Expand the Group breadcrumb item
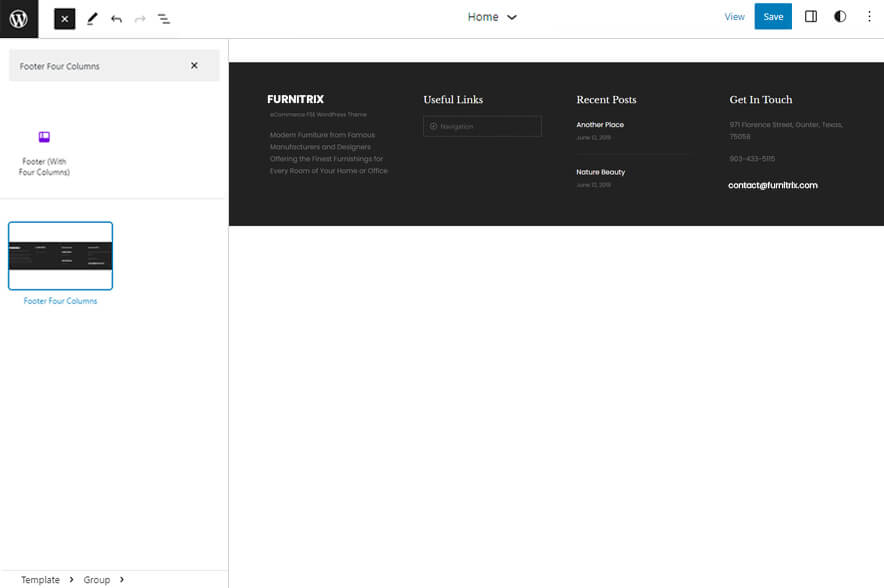 tap(99, 580)
